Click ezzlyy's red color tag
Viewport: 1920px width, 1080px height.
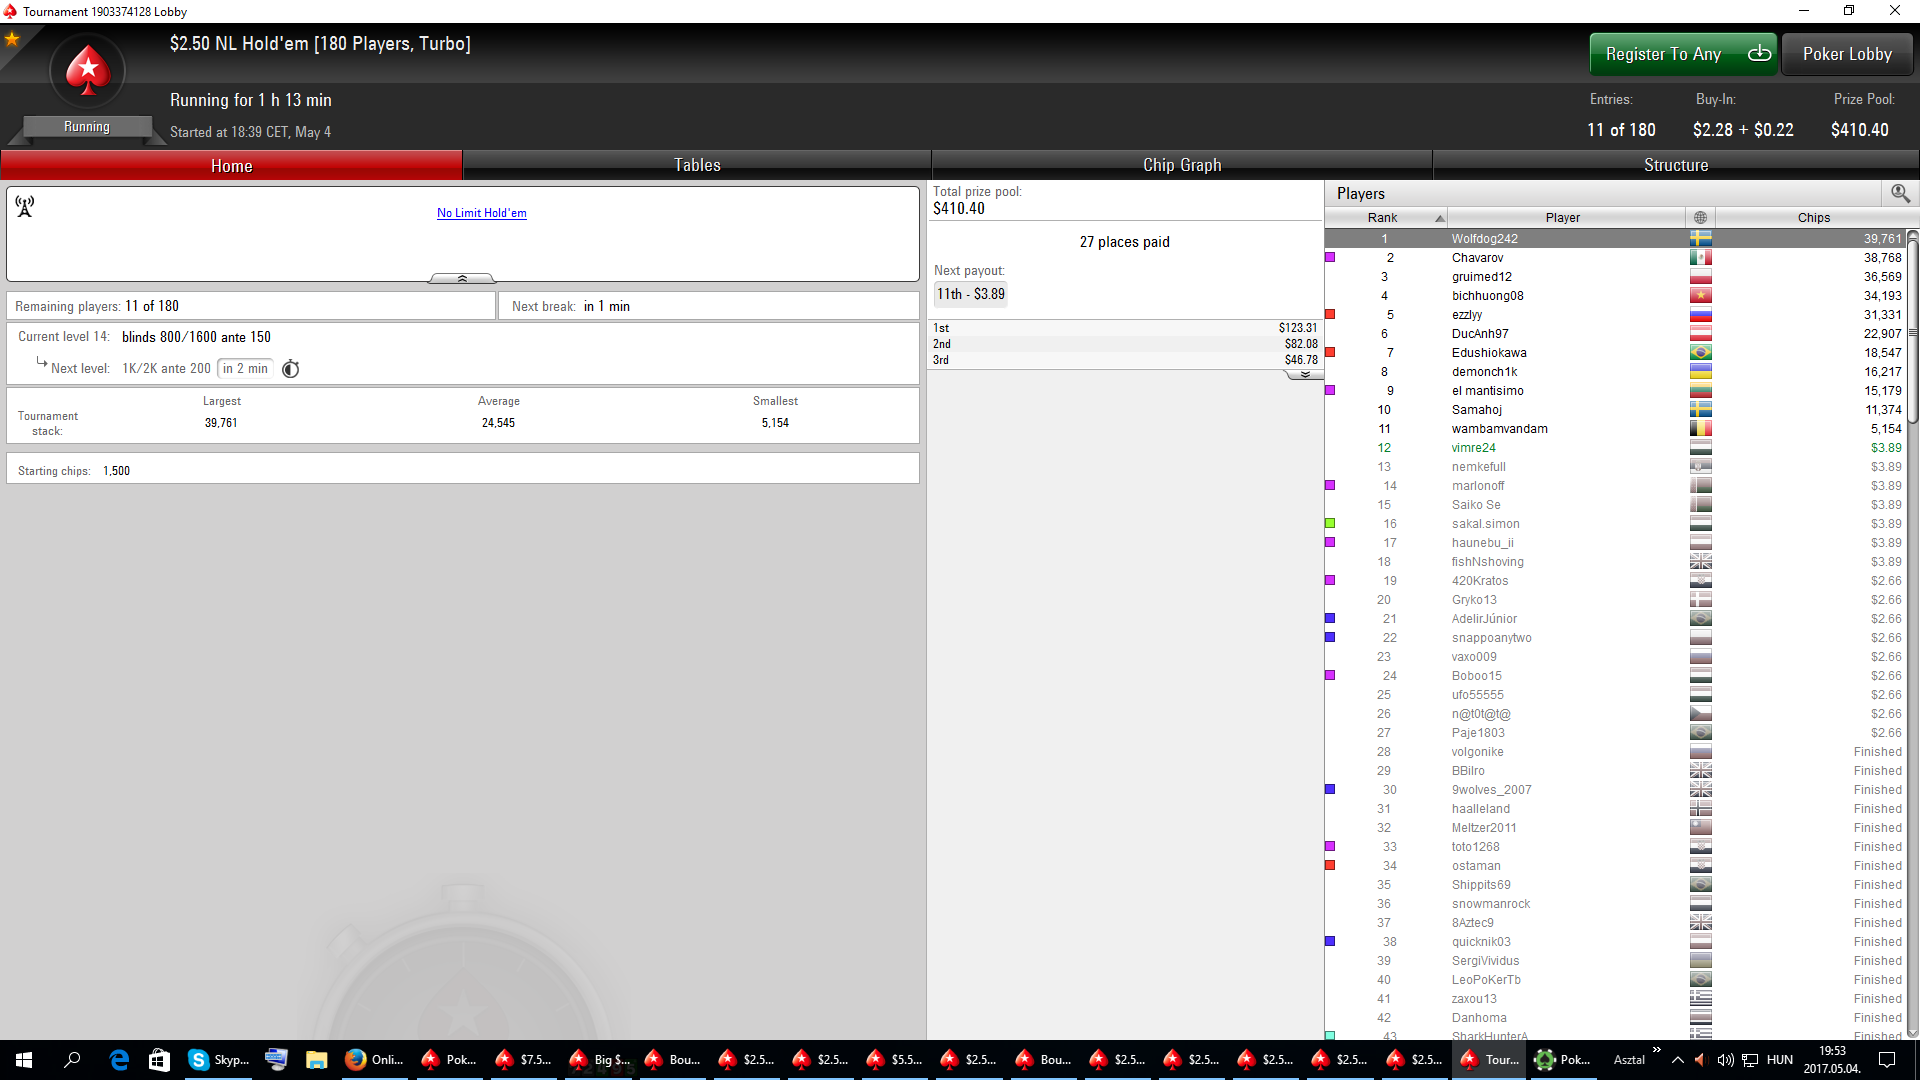pos(1330,314)
